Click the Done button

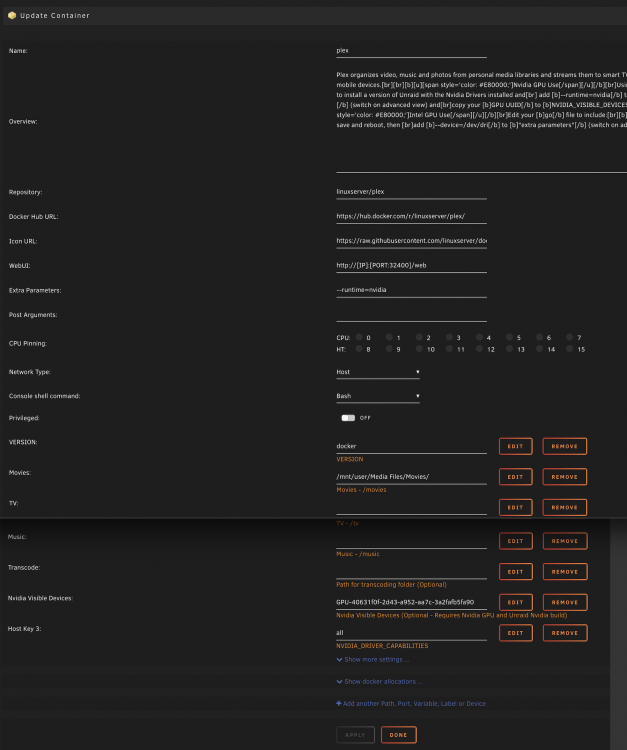tap(398, 735)
